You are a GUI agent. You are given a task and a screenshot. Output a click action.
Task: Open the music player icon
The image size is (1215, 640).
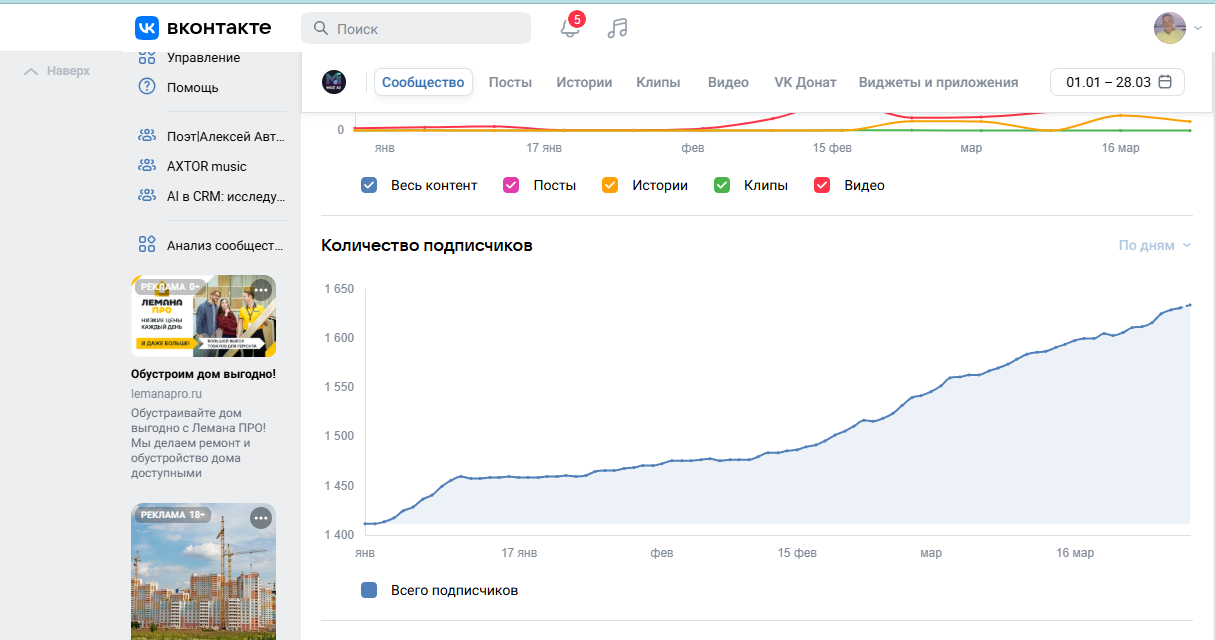pos(618,28)
